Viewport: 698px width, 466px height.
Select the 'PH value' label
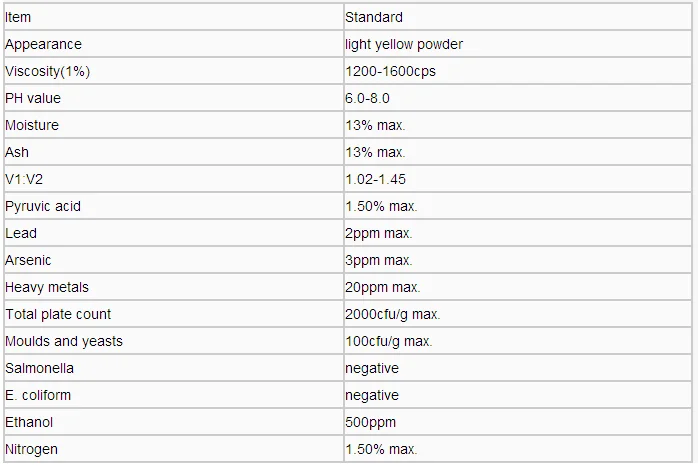click(x=33, y=98)
